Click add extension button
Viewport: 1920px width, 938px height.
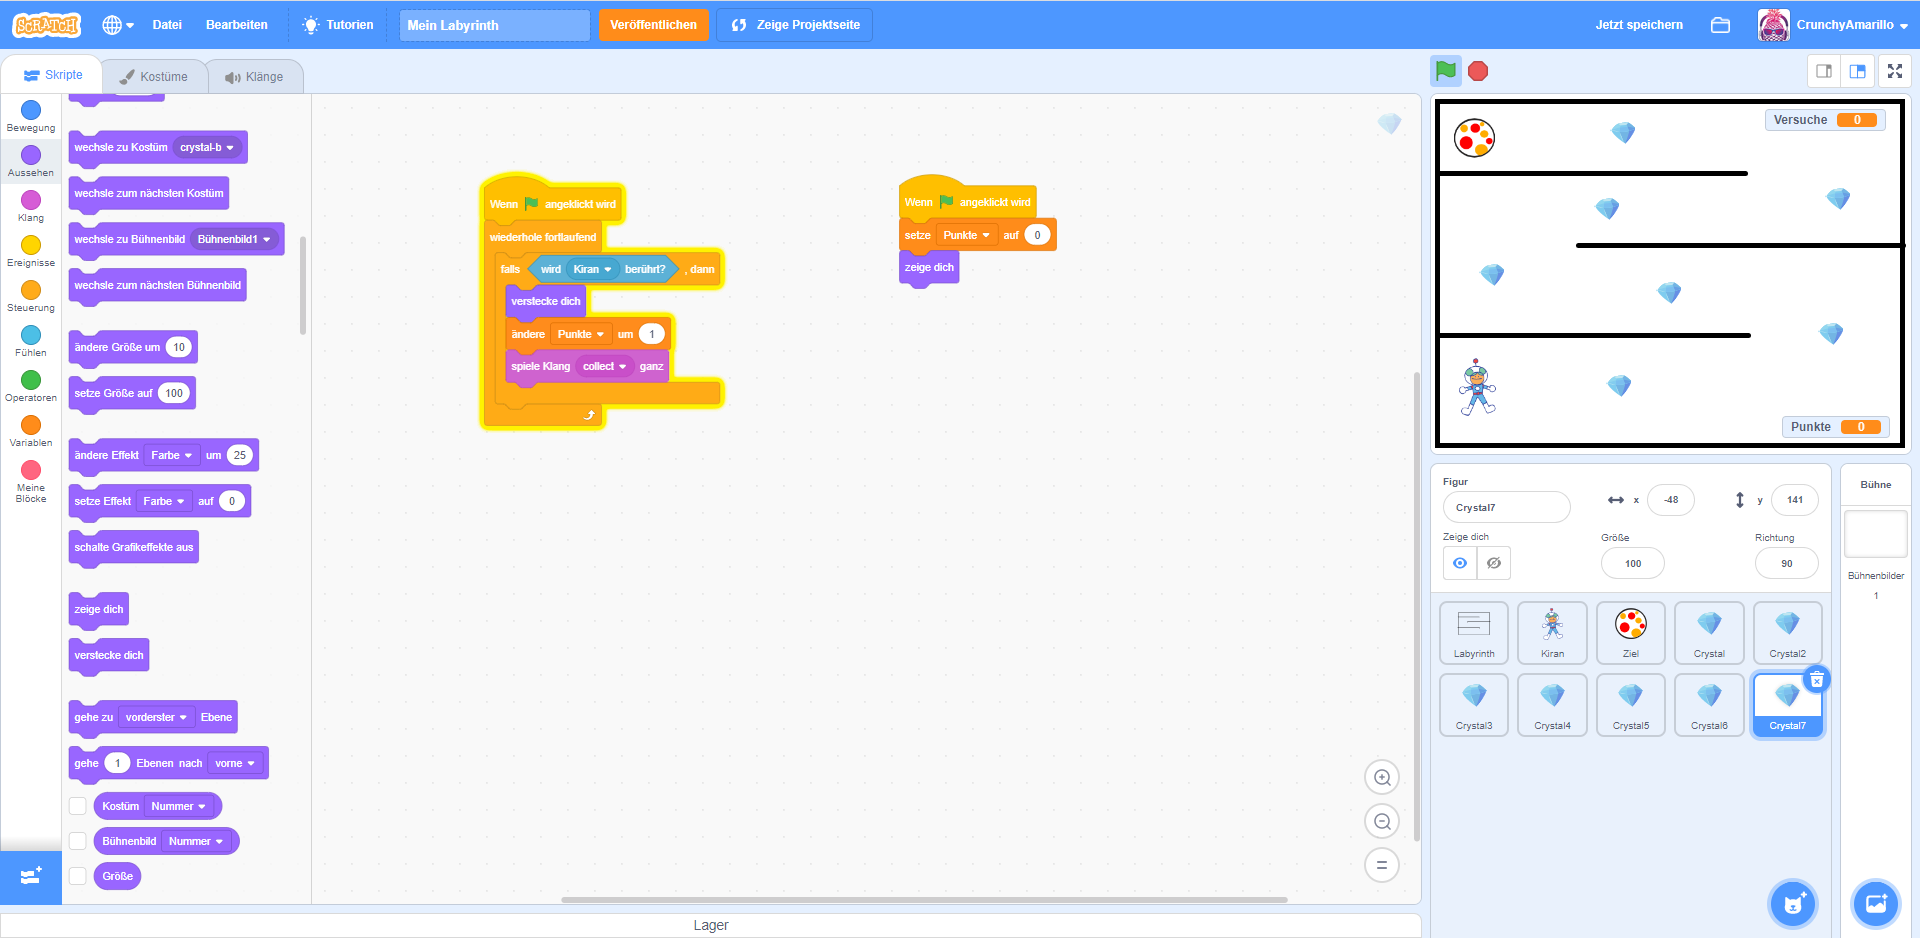[31, 877]
